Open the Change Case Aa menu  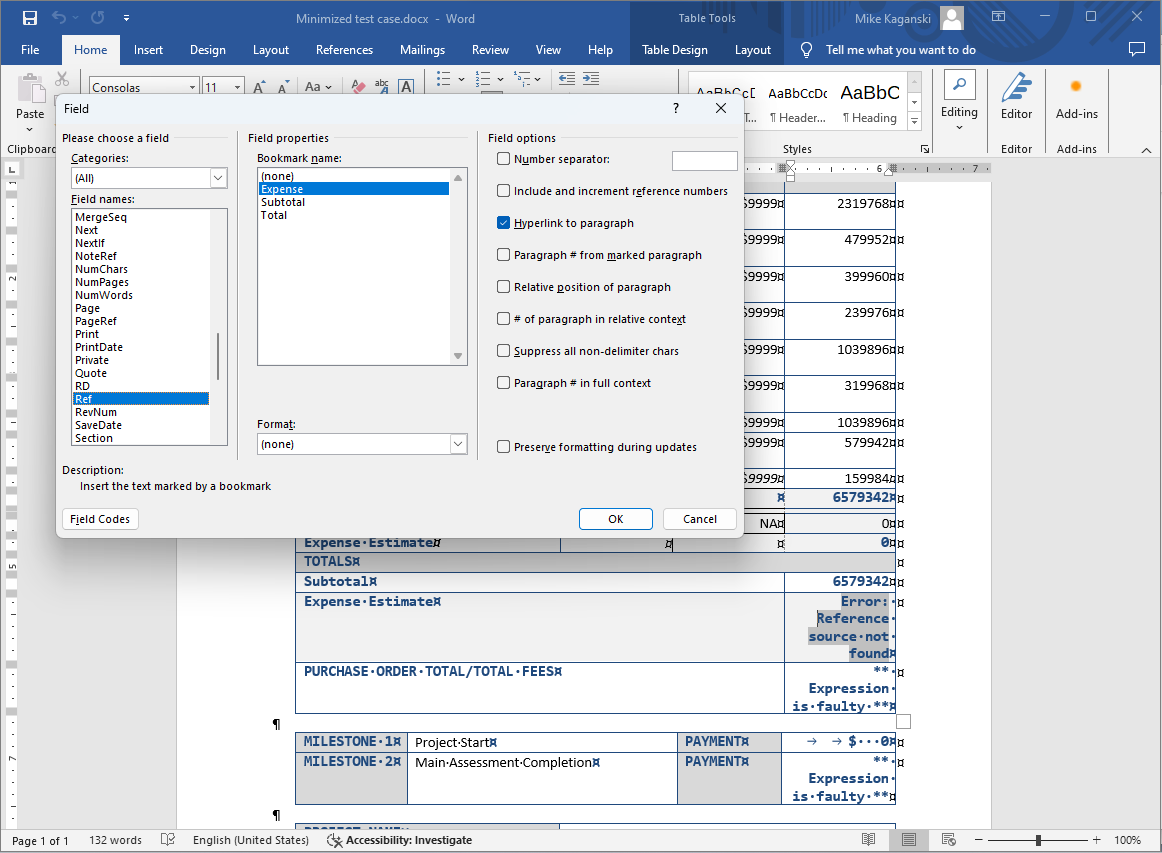pyautogui.click(x=318, y=87)
